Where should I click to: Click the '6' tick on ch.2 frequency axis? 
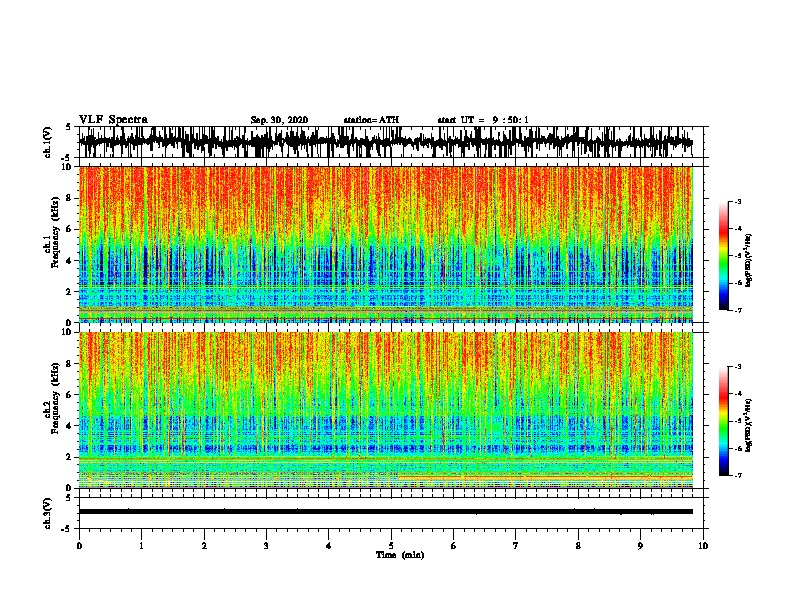coord(71,394)
